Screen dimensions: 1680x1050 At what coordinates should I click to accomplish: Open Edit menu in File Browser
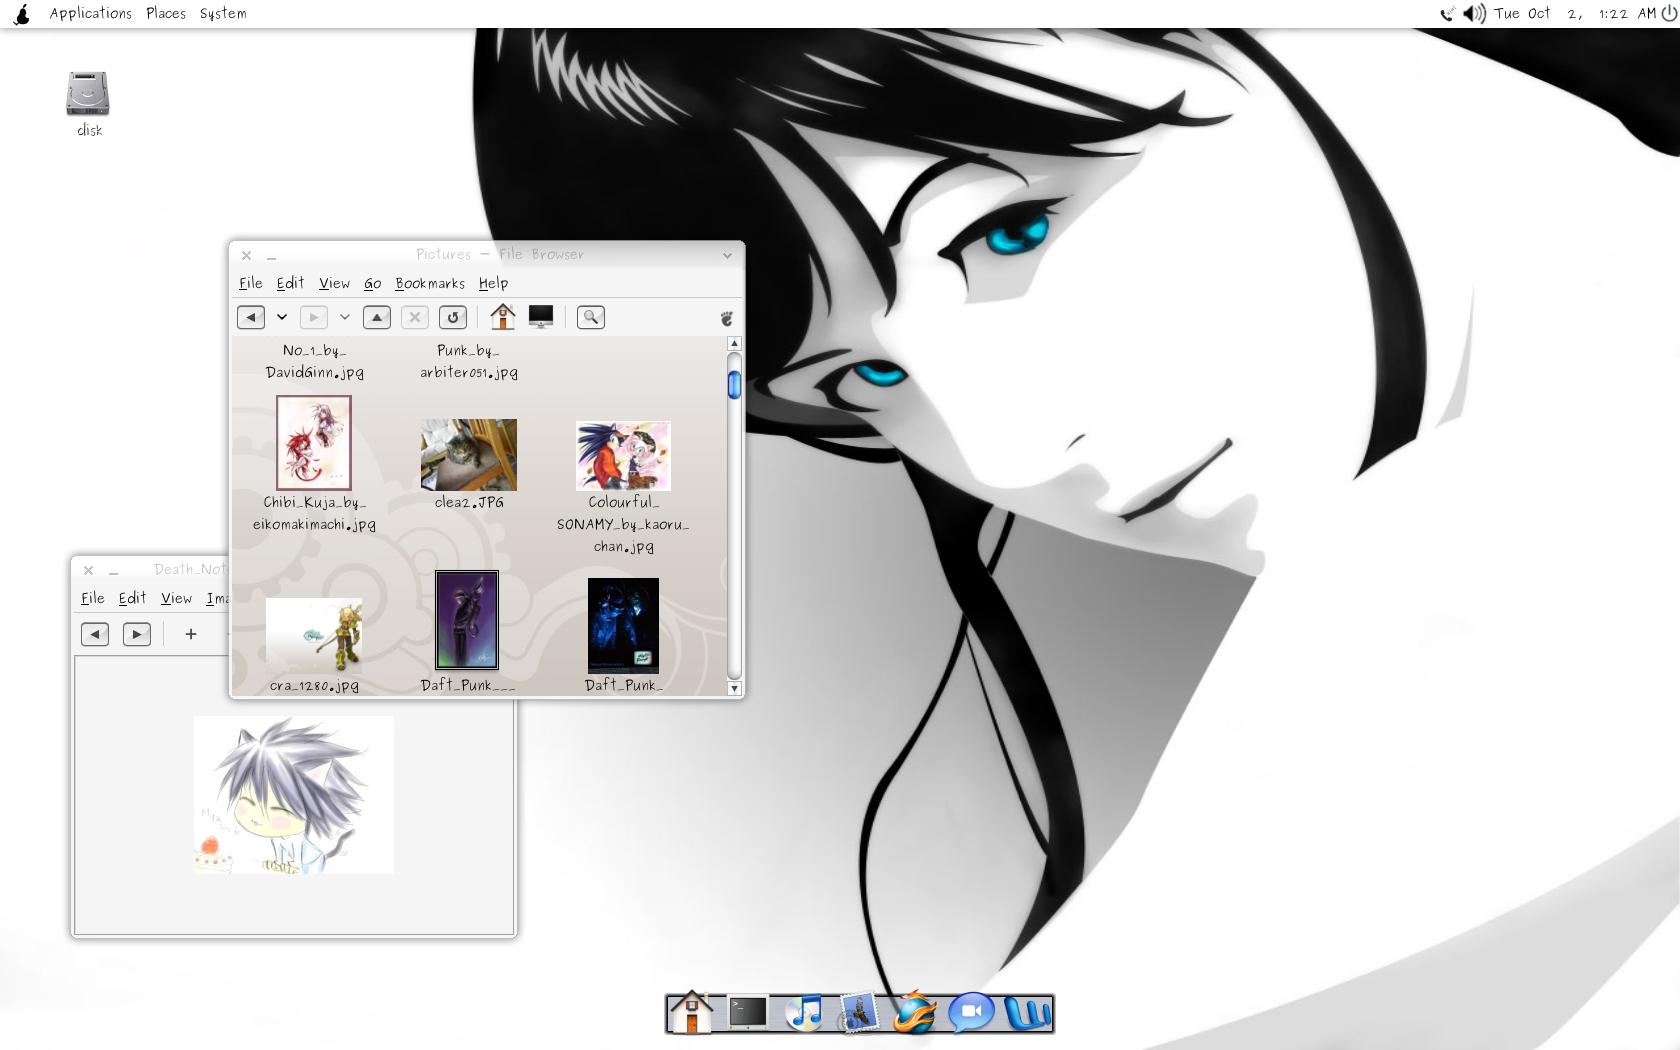pos(290,283)
